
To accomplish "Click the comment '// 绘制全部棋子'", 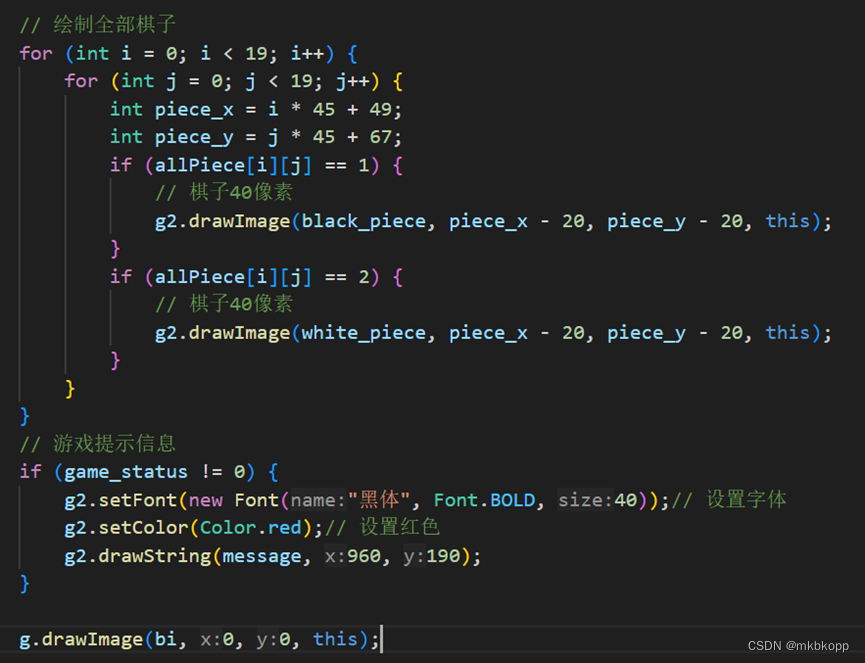I will [x=98, y=25].
